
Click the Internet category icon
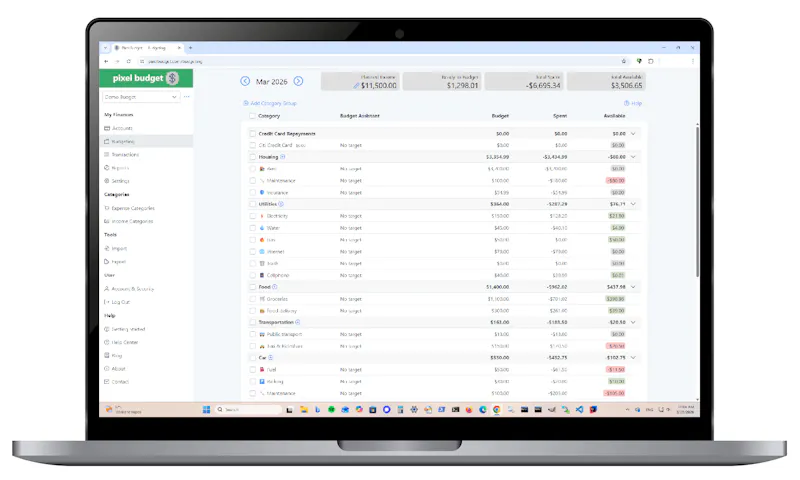click(262, 251)
